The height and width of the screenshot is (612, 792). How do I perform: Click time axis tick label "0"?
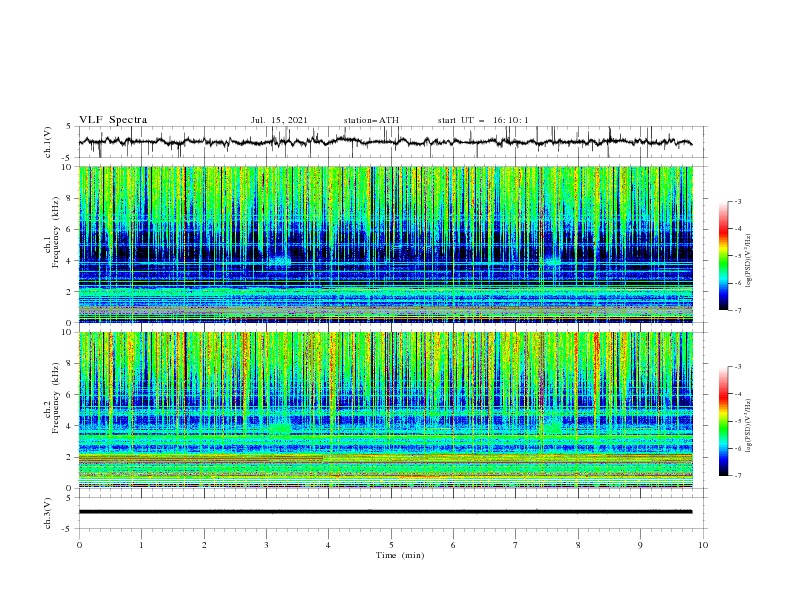(x=79, y=545)
